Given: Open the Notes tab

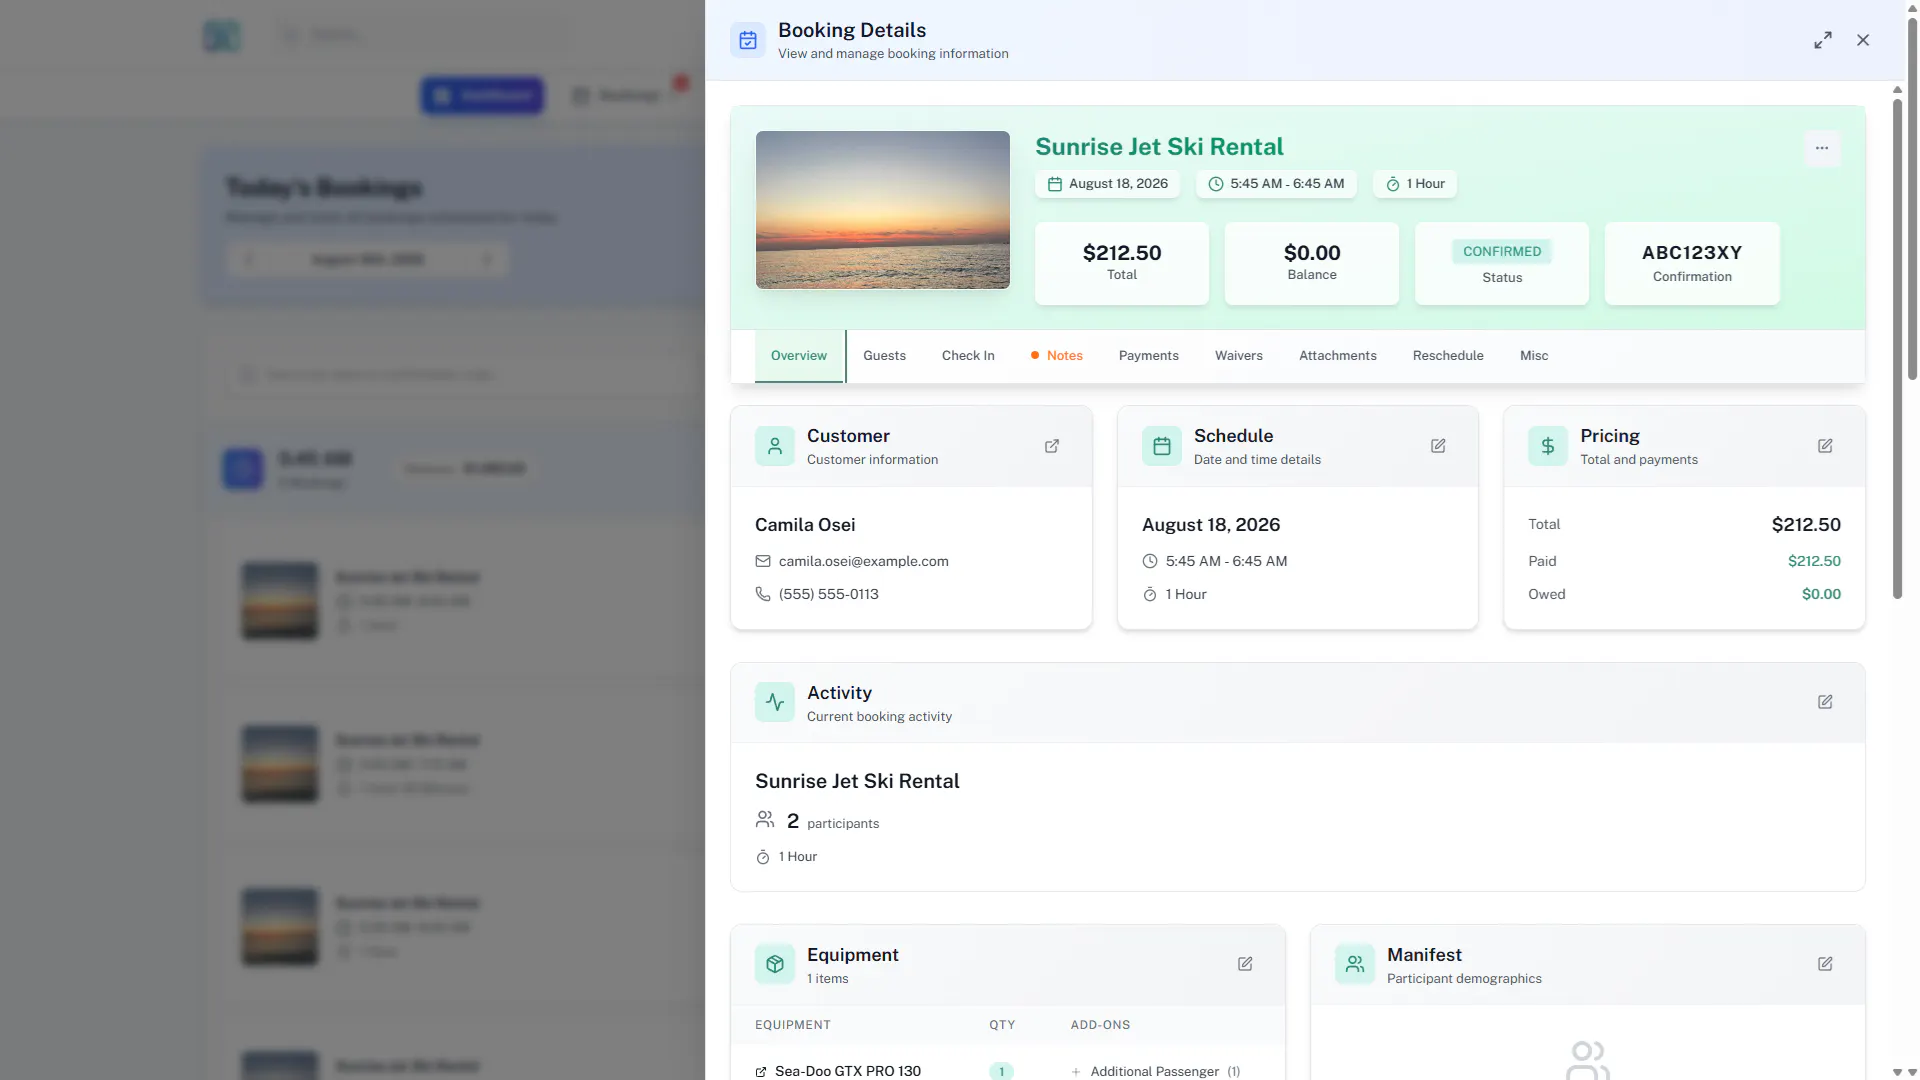Looking at the screenshot, I should (1057, 356).
